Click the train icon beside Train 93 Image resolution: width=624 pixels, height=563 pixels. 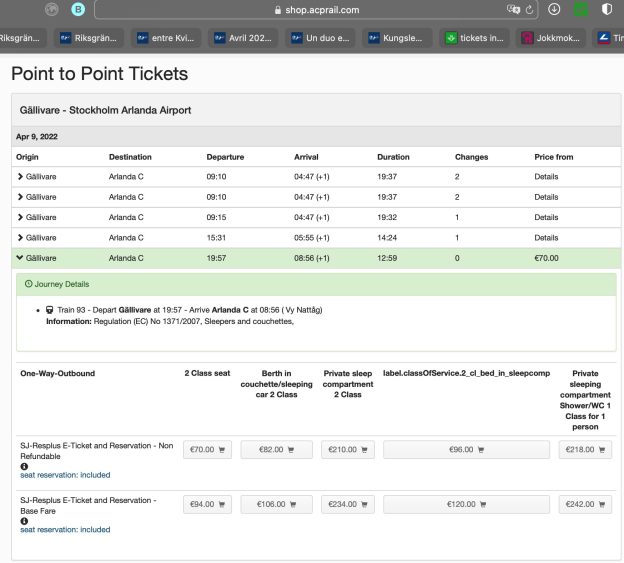50,310
